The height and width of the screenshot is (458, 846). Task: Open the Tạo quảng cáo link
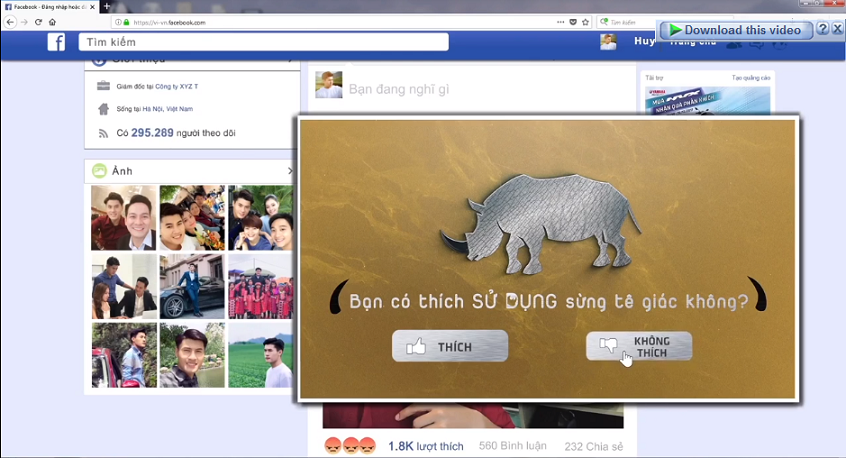point(750,77)
